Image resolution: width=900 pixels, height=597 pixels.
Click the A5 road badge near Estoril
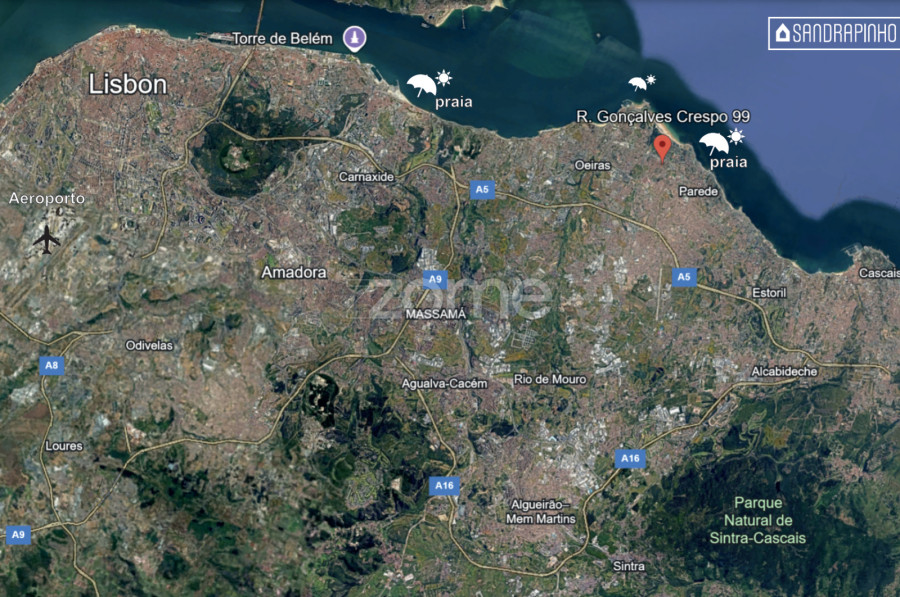click(x=683, y=277)
